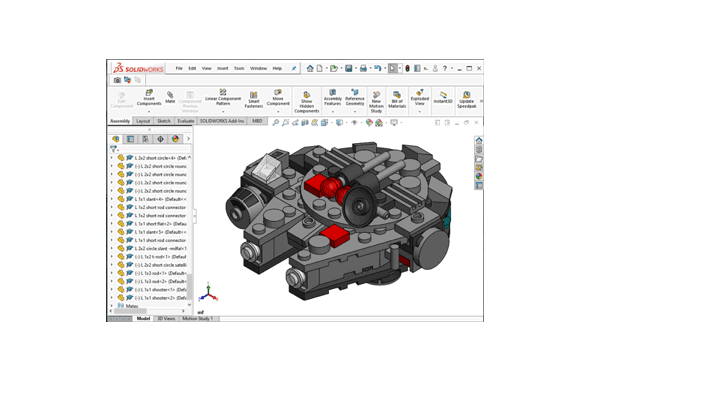This screenshot has height=405, width=720.
Task: Open the File menu
Action: tap(179, 68)
